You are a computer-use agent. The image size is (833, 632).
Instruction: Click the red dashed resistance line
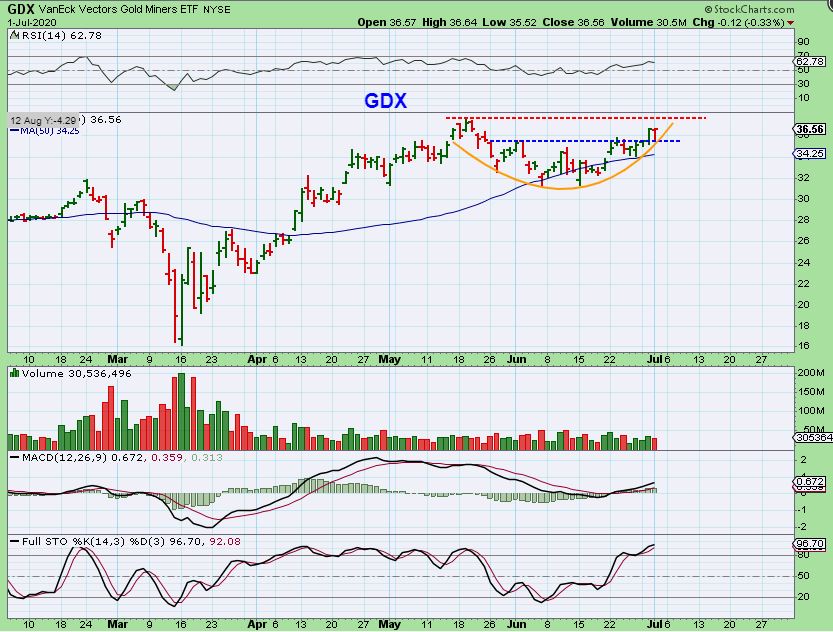(575, 117)
